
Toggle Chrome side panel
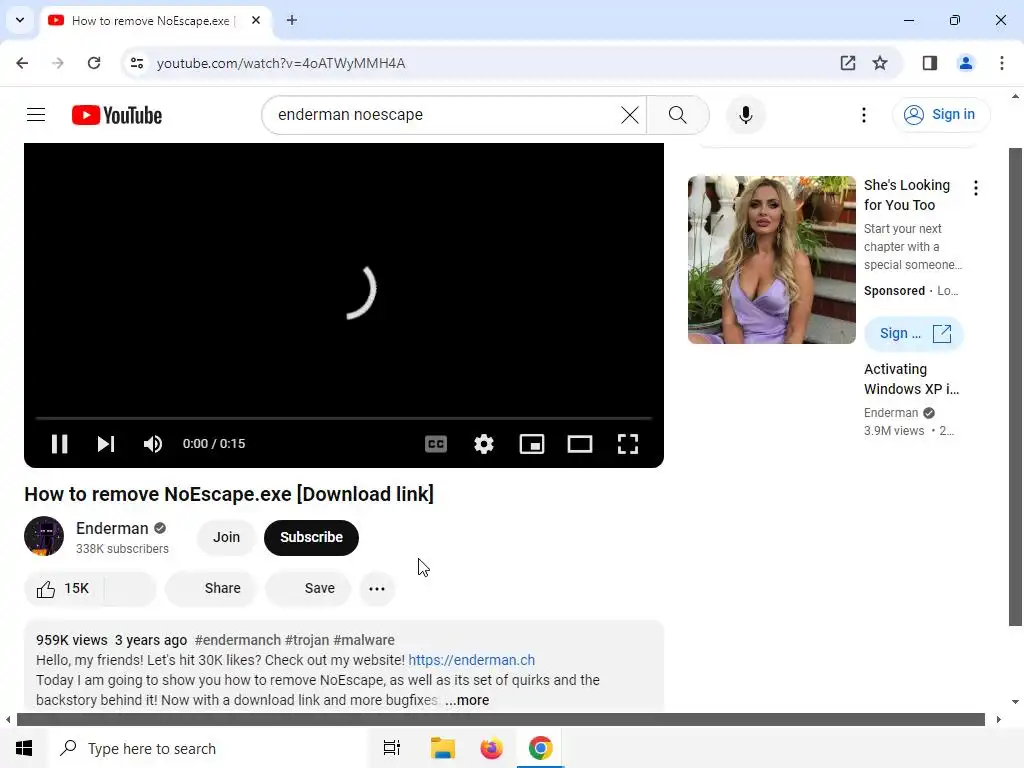(929, 63)
